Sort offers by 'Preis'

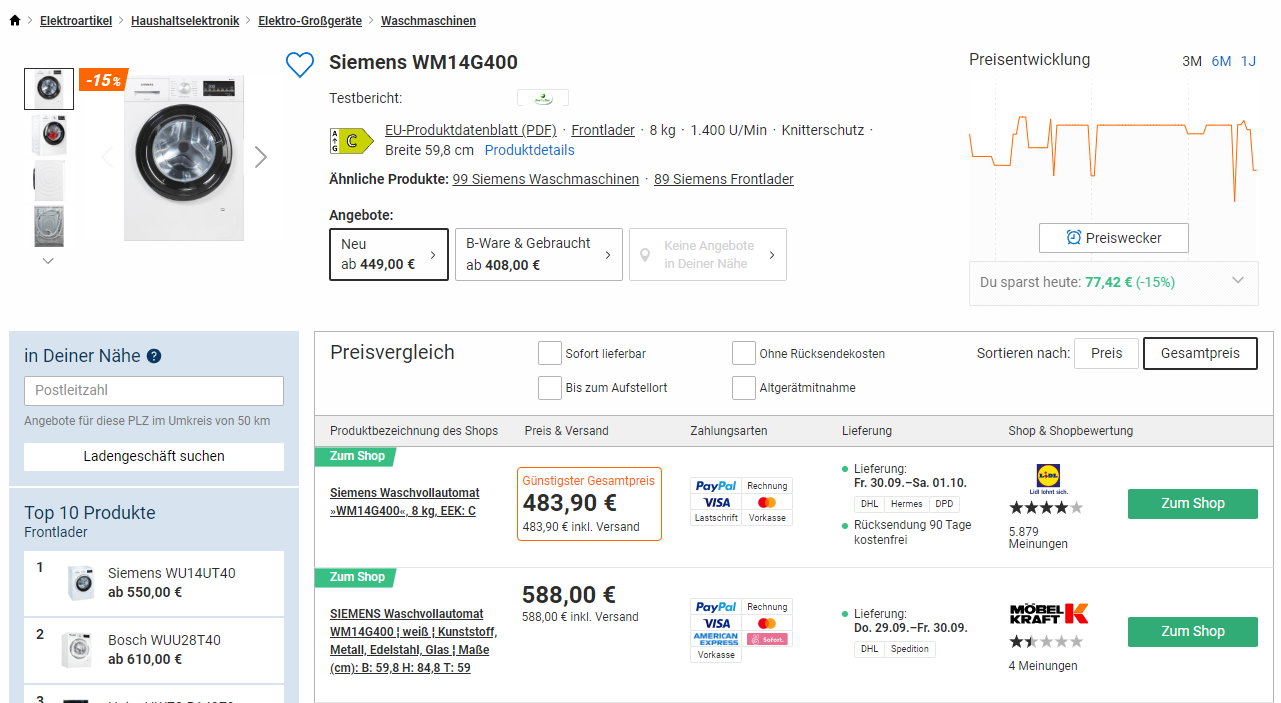point(1105,353)
